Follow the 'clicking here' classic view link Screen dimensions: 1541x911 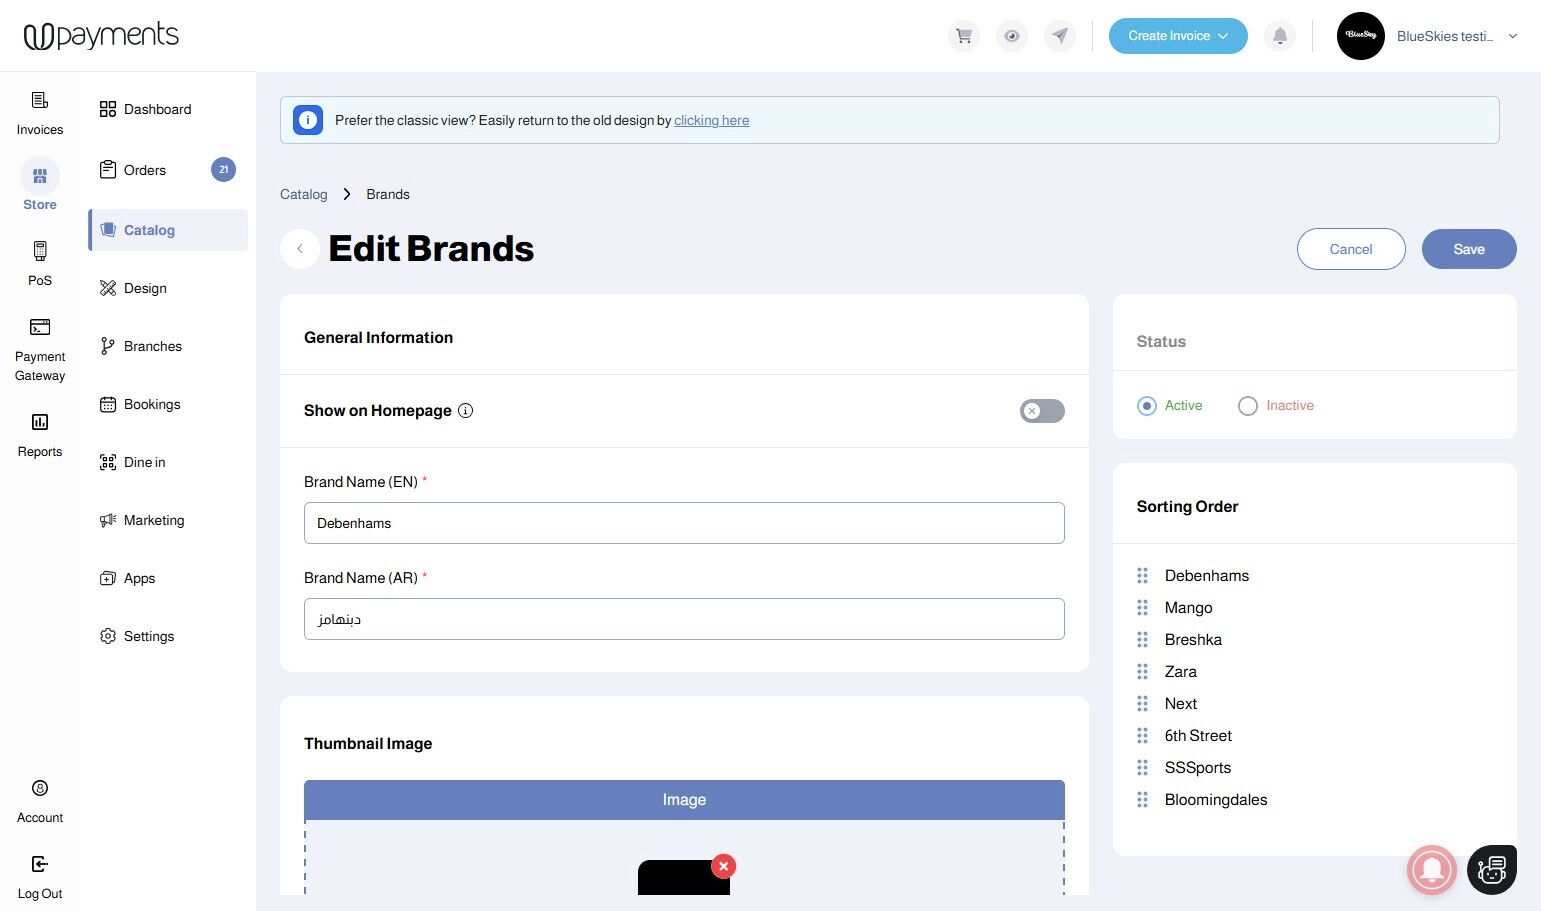tap(711, 121)
